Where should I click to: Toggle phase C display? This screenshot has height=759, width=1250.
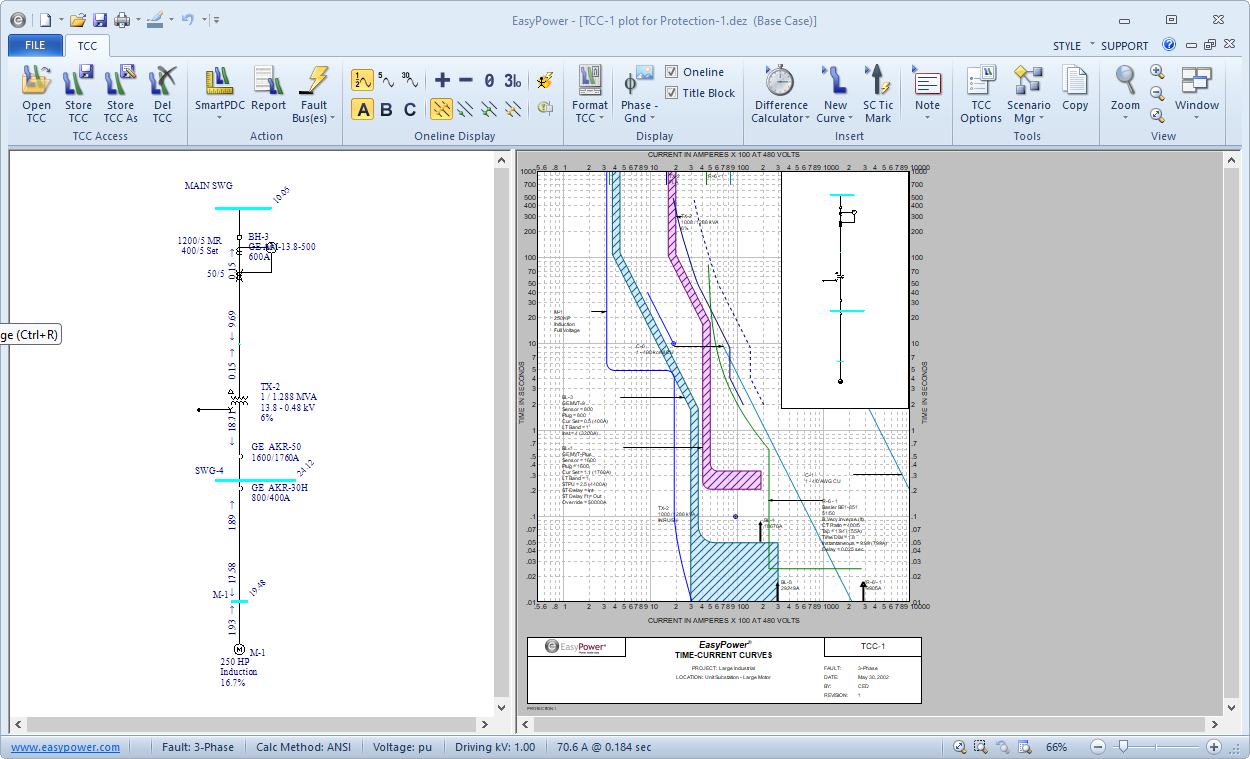[410, 109]
